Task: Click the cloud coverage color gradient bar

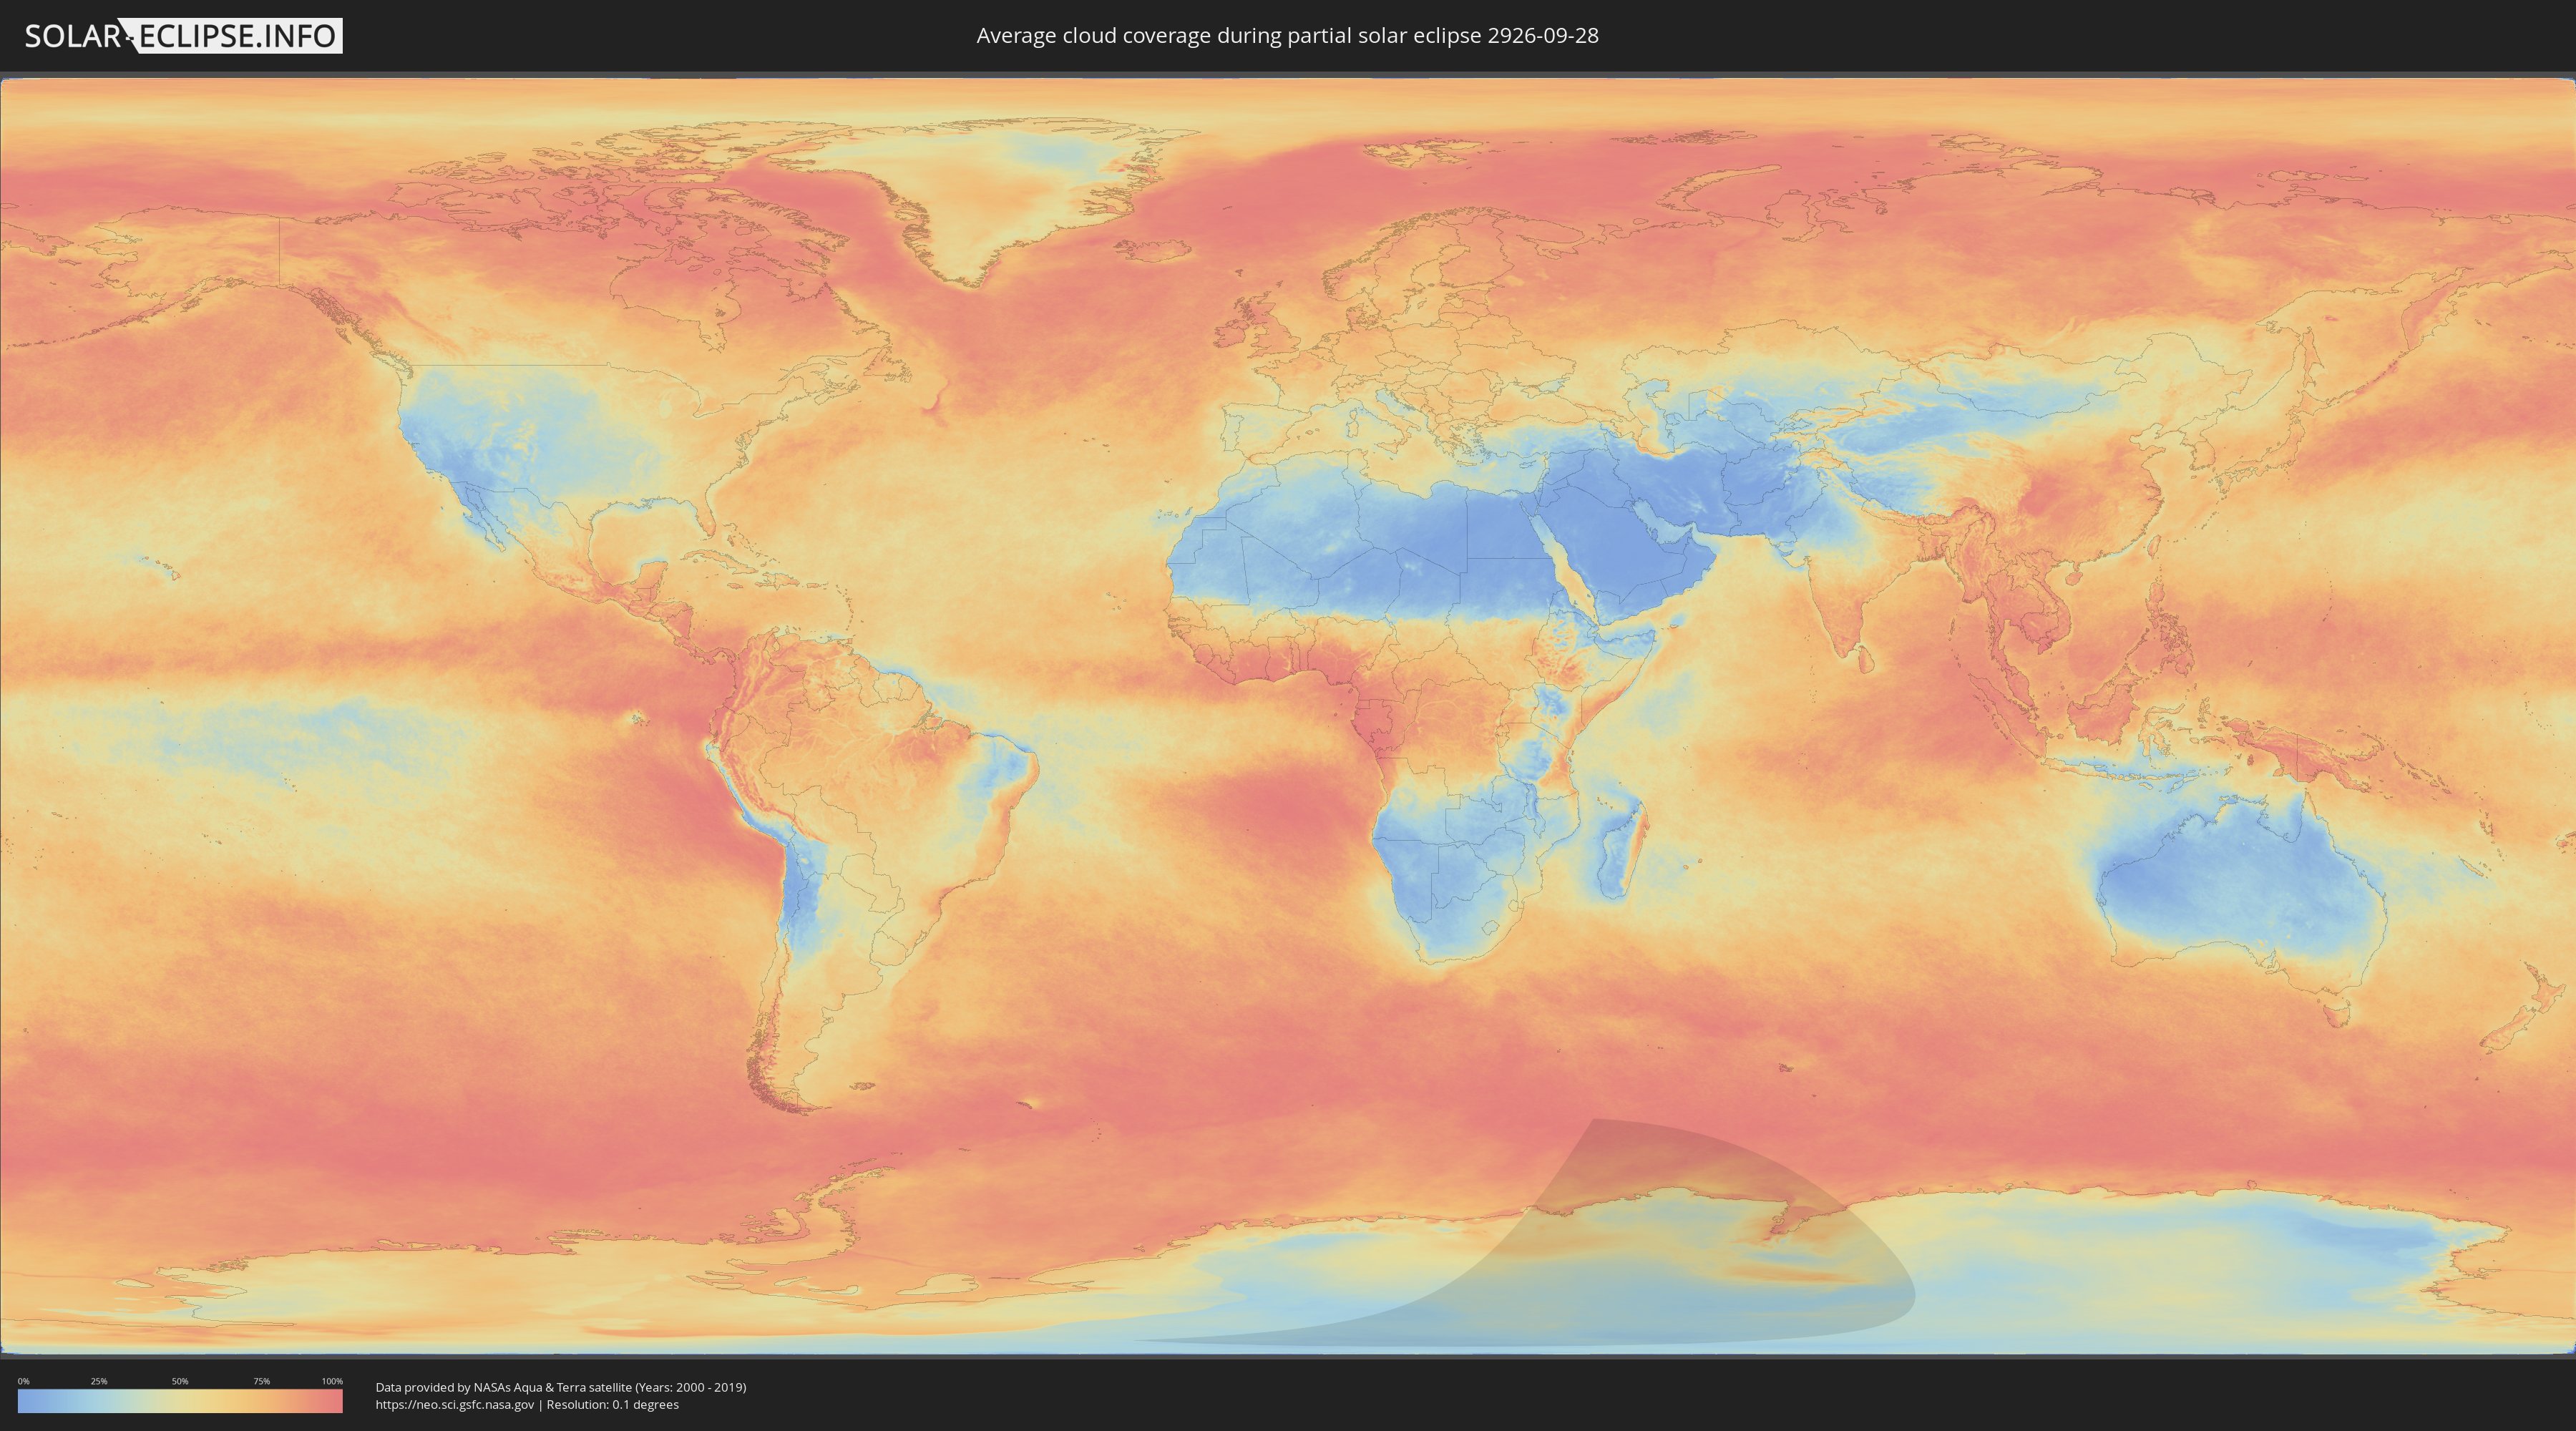Action: (x=180, y=1401)
